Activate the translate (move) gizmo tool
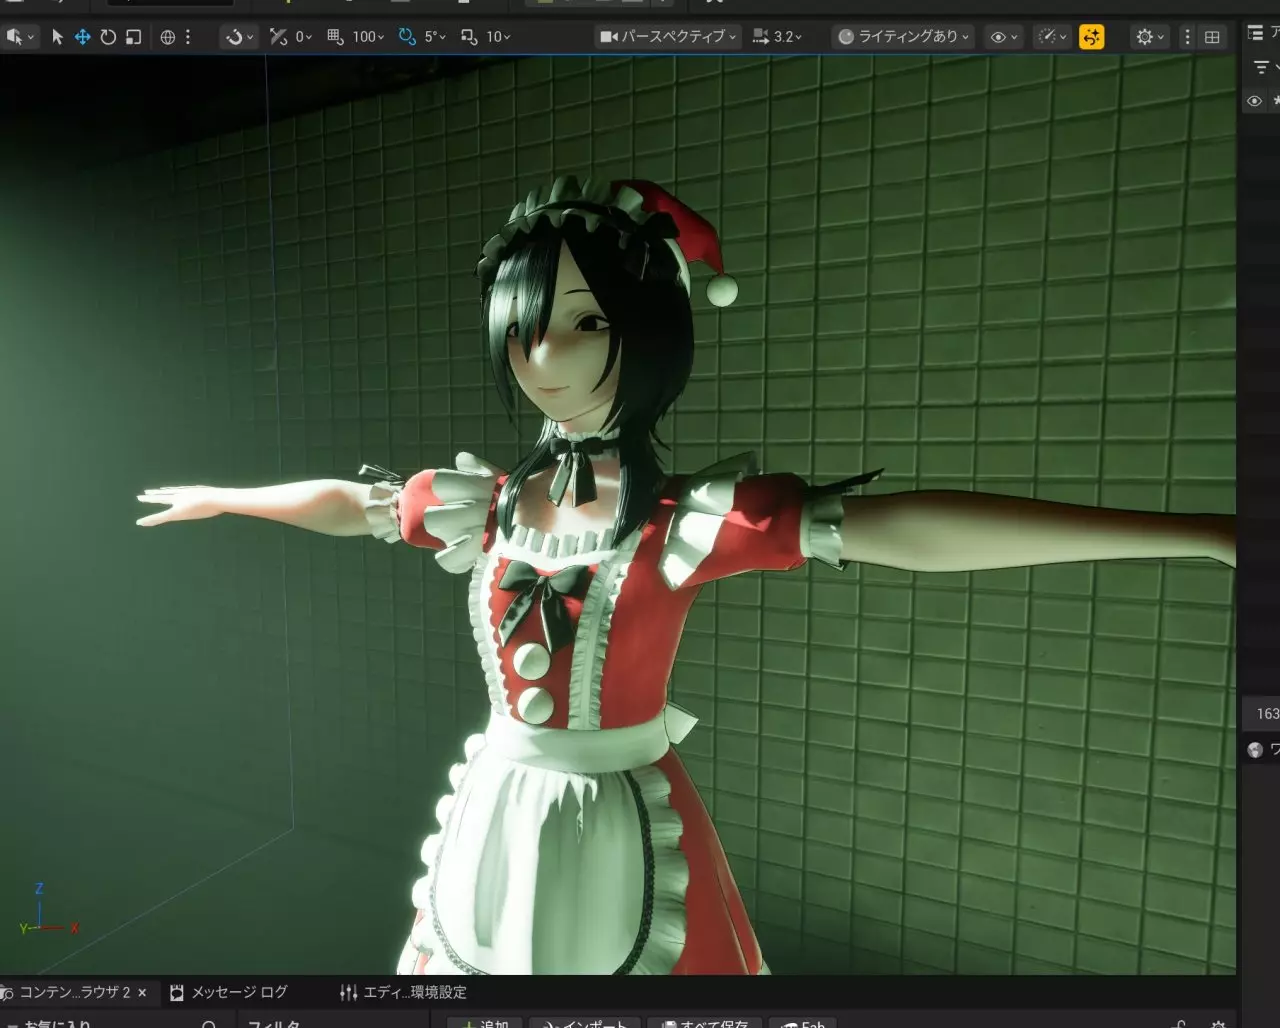 pos(82,37)
